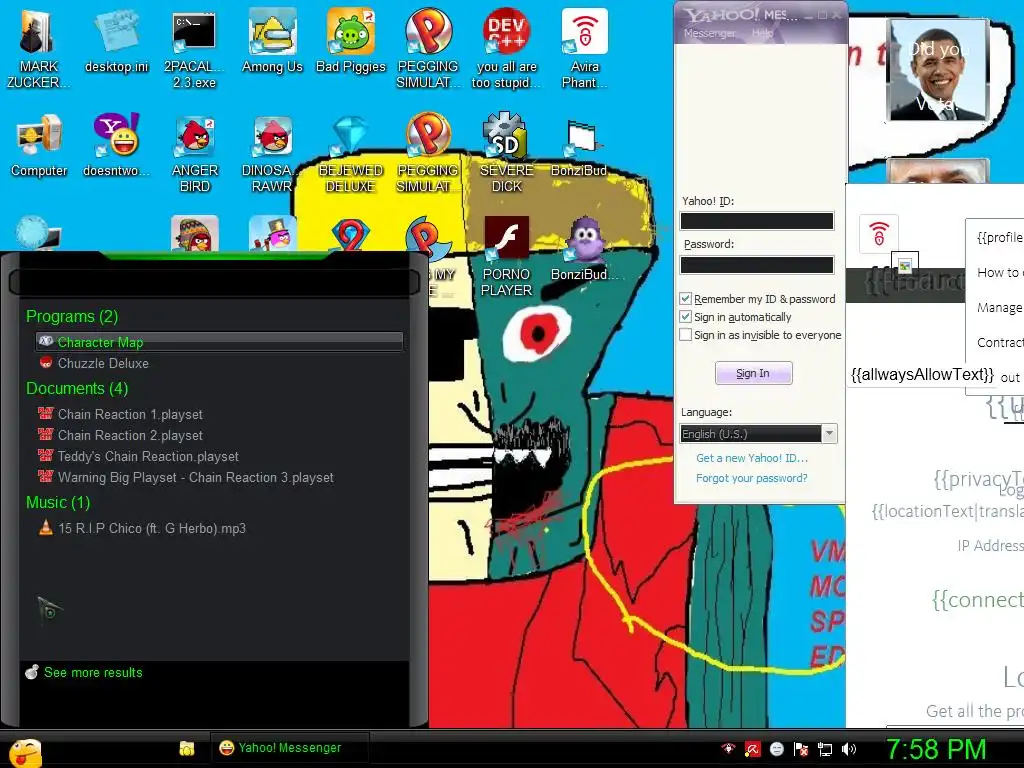Click the Yahoo Messenger face tray icon

776,748
